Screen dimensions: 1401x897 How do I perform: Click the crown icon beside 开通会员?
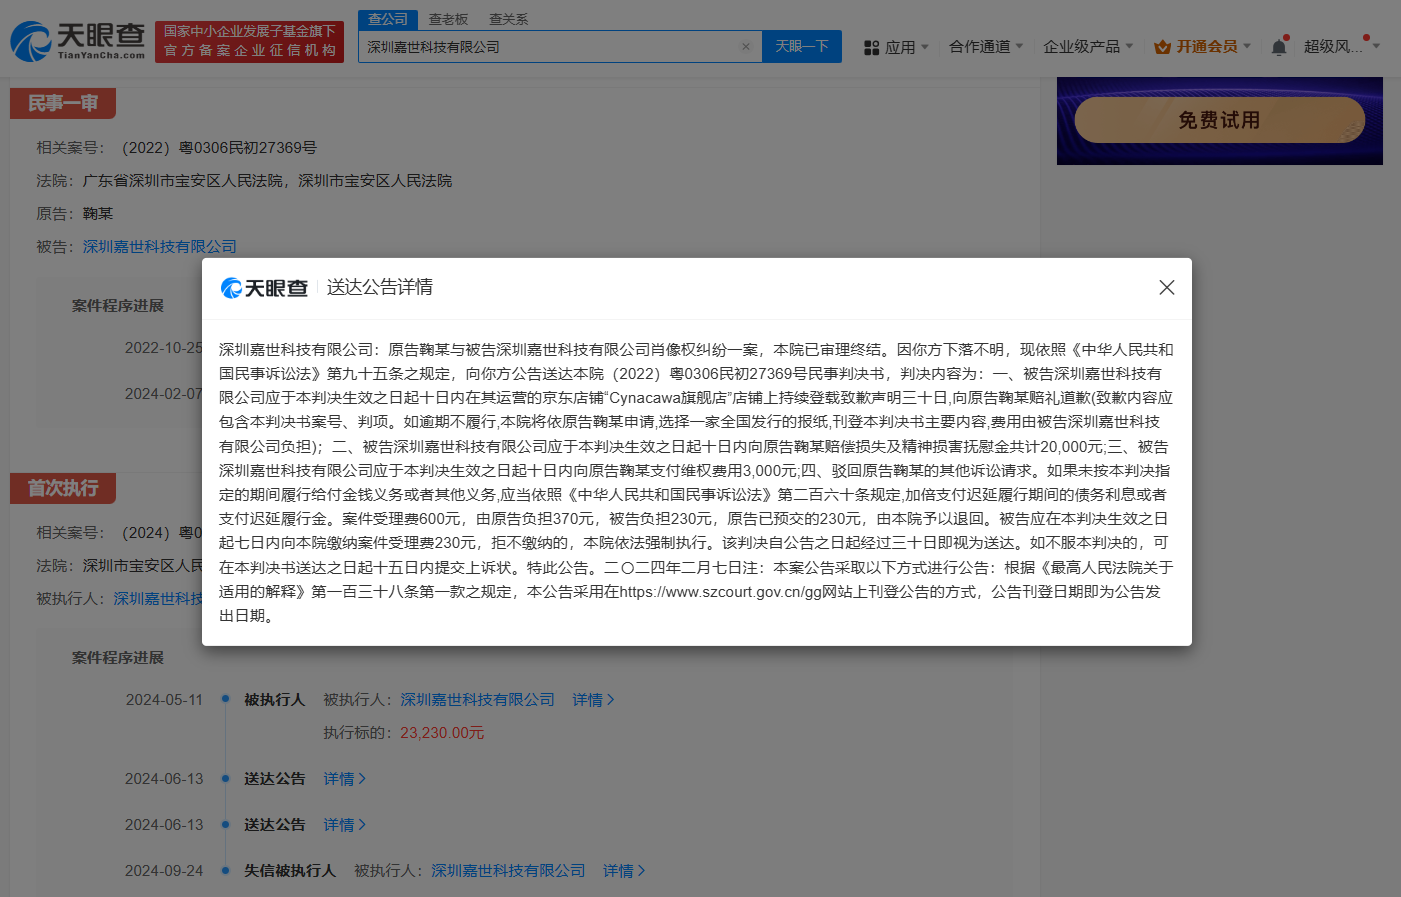(x=1162, y=47)
